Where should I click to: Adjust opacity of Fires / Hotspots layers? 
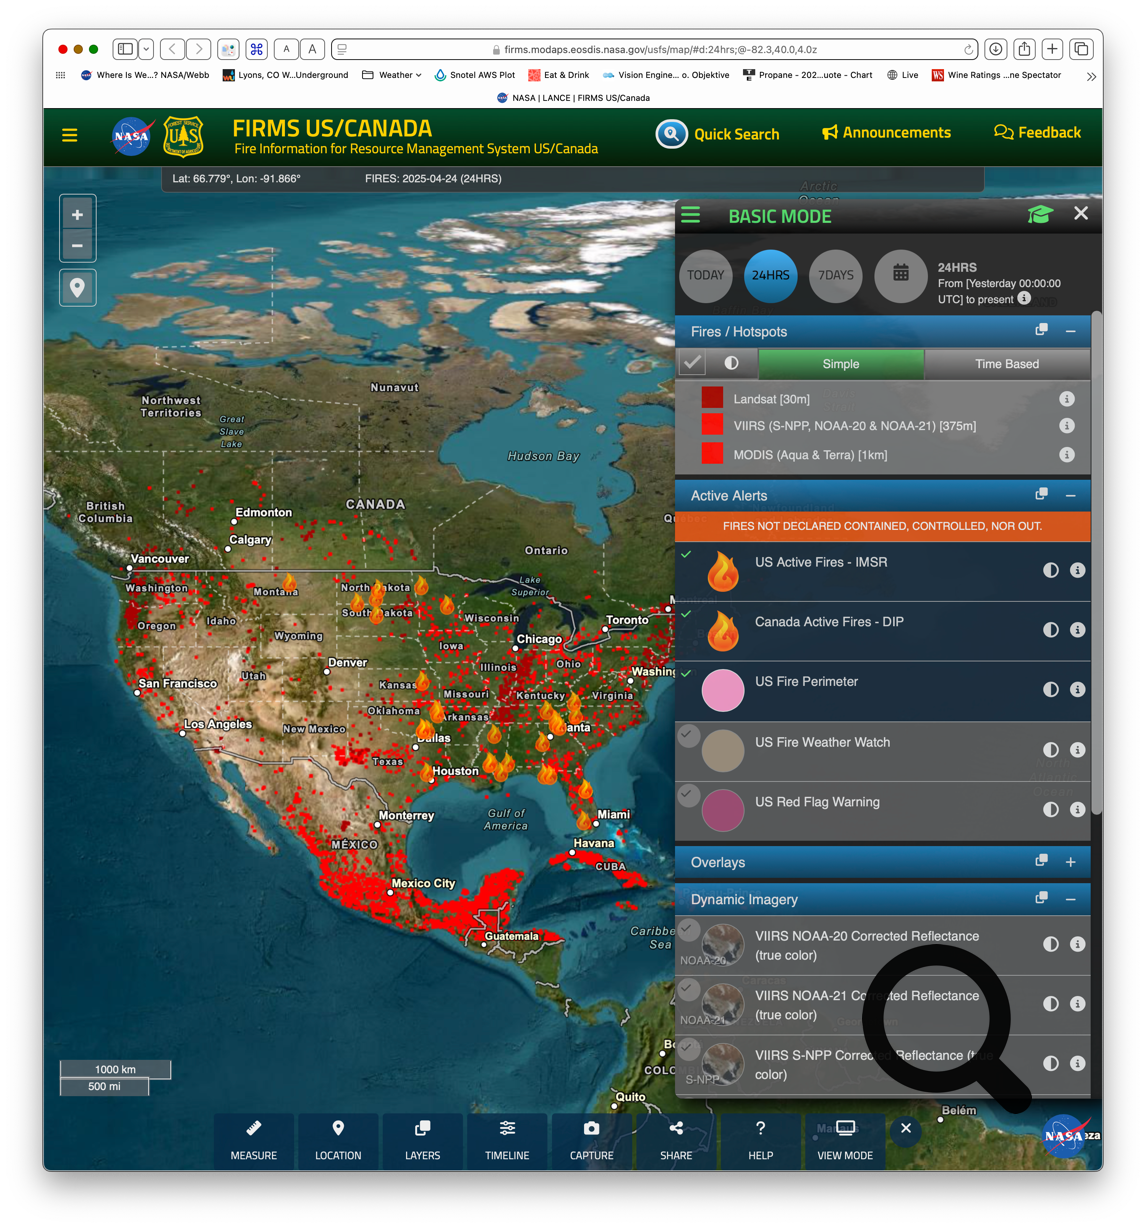(x=732, y=363)
